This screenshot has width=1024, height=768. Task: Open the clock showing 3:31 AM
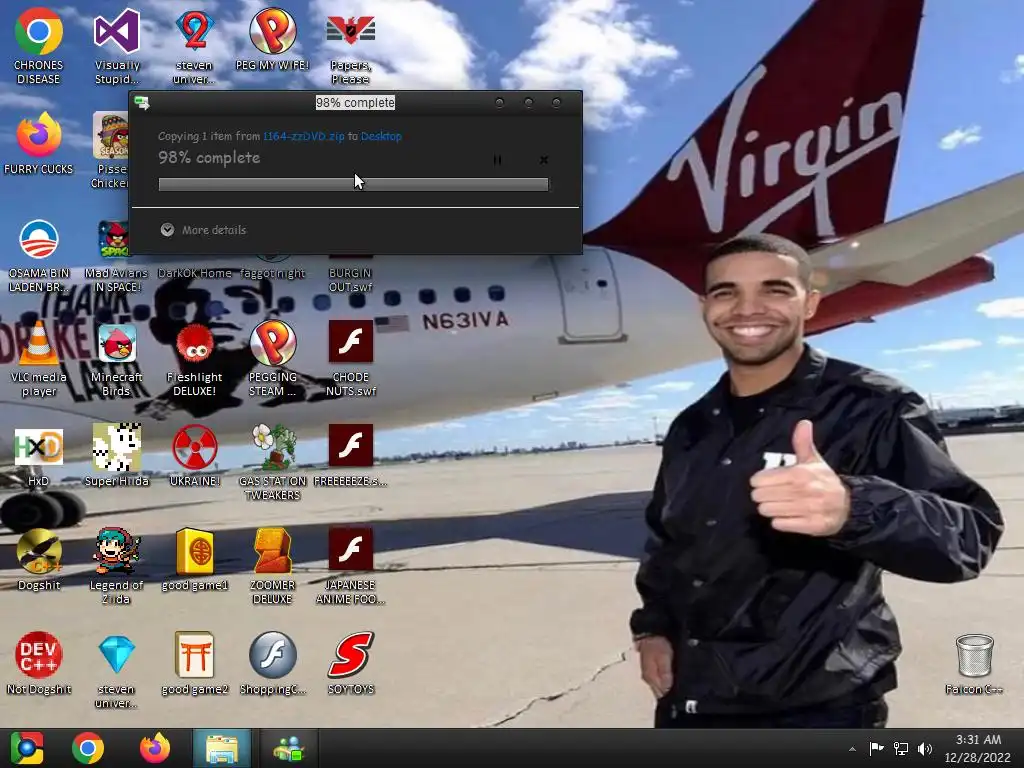pyautogui.click(x=978, y=748)
